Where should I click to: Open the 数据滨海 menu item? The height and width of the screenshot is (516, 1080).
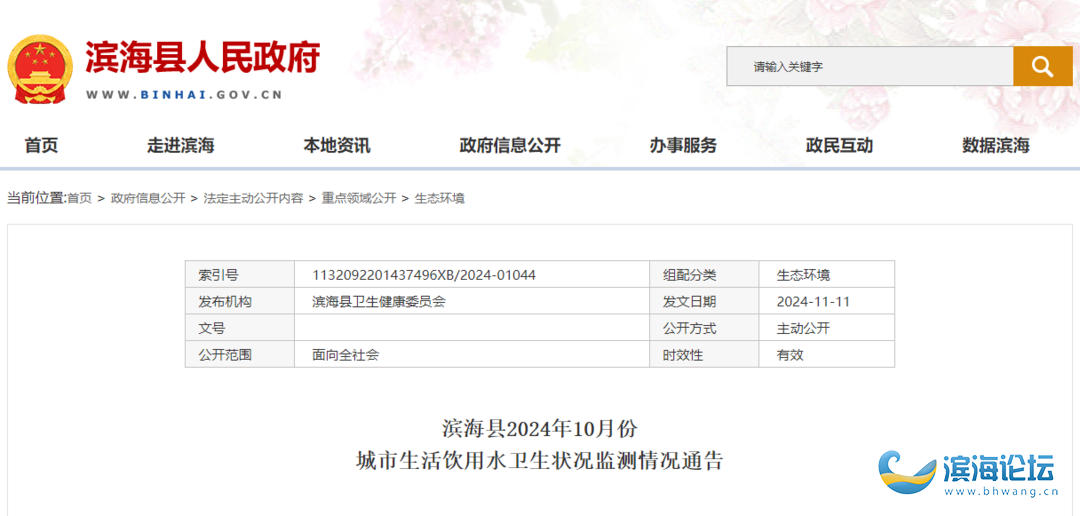[996, 146]
